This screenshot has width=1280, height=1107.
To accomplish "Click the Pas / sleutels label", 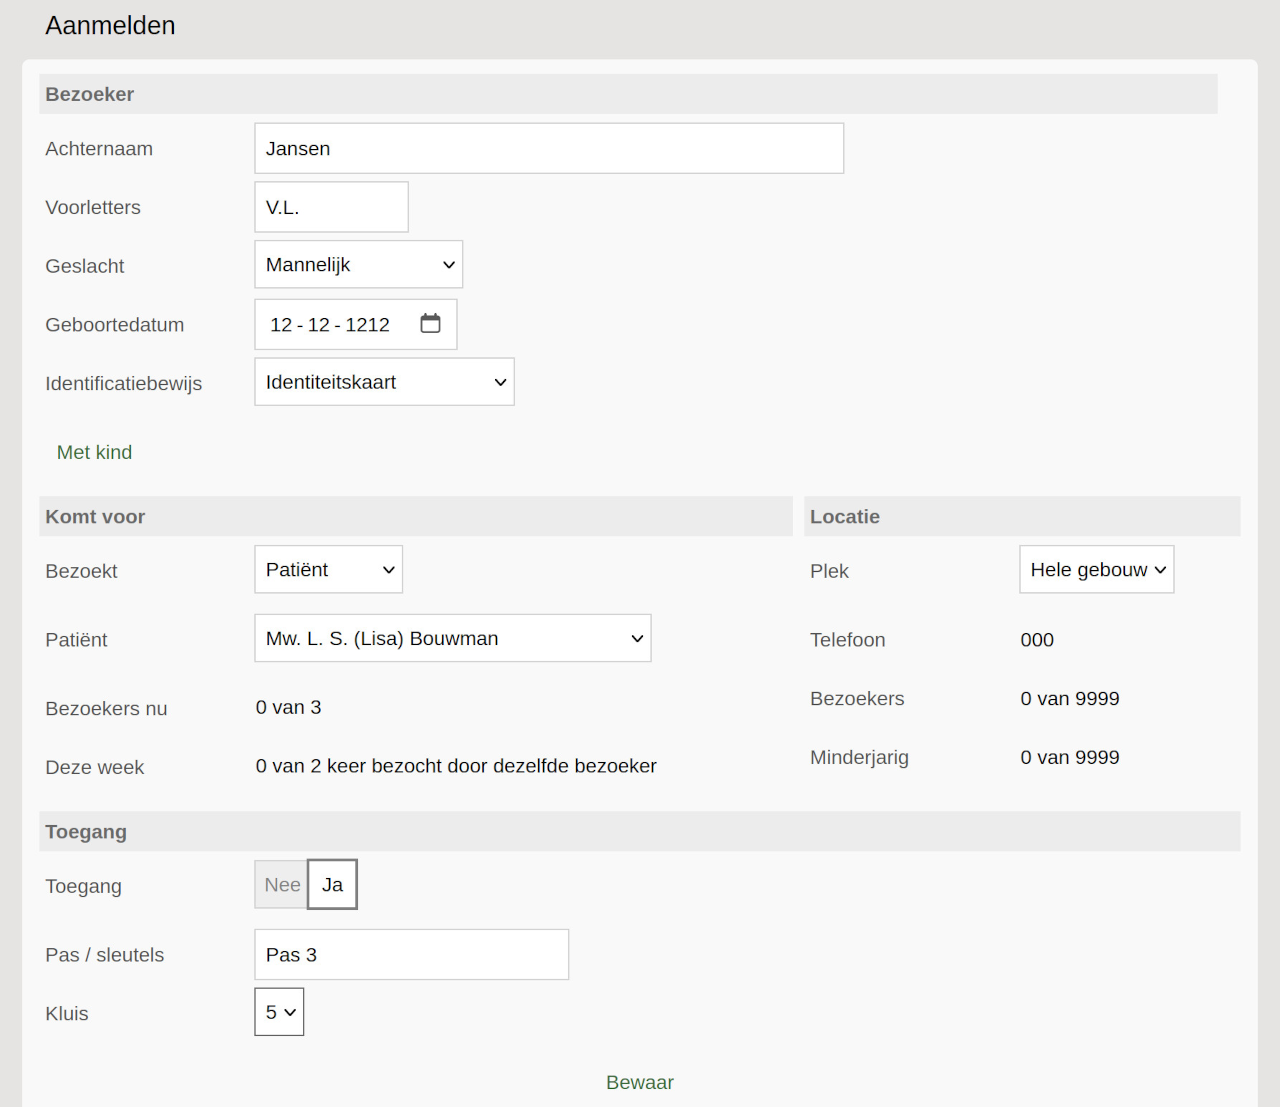I will tap(104, 955).
